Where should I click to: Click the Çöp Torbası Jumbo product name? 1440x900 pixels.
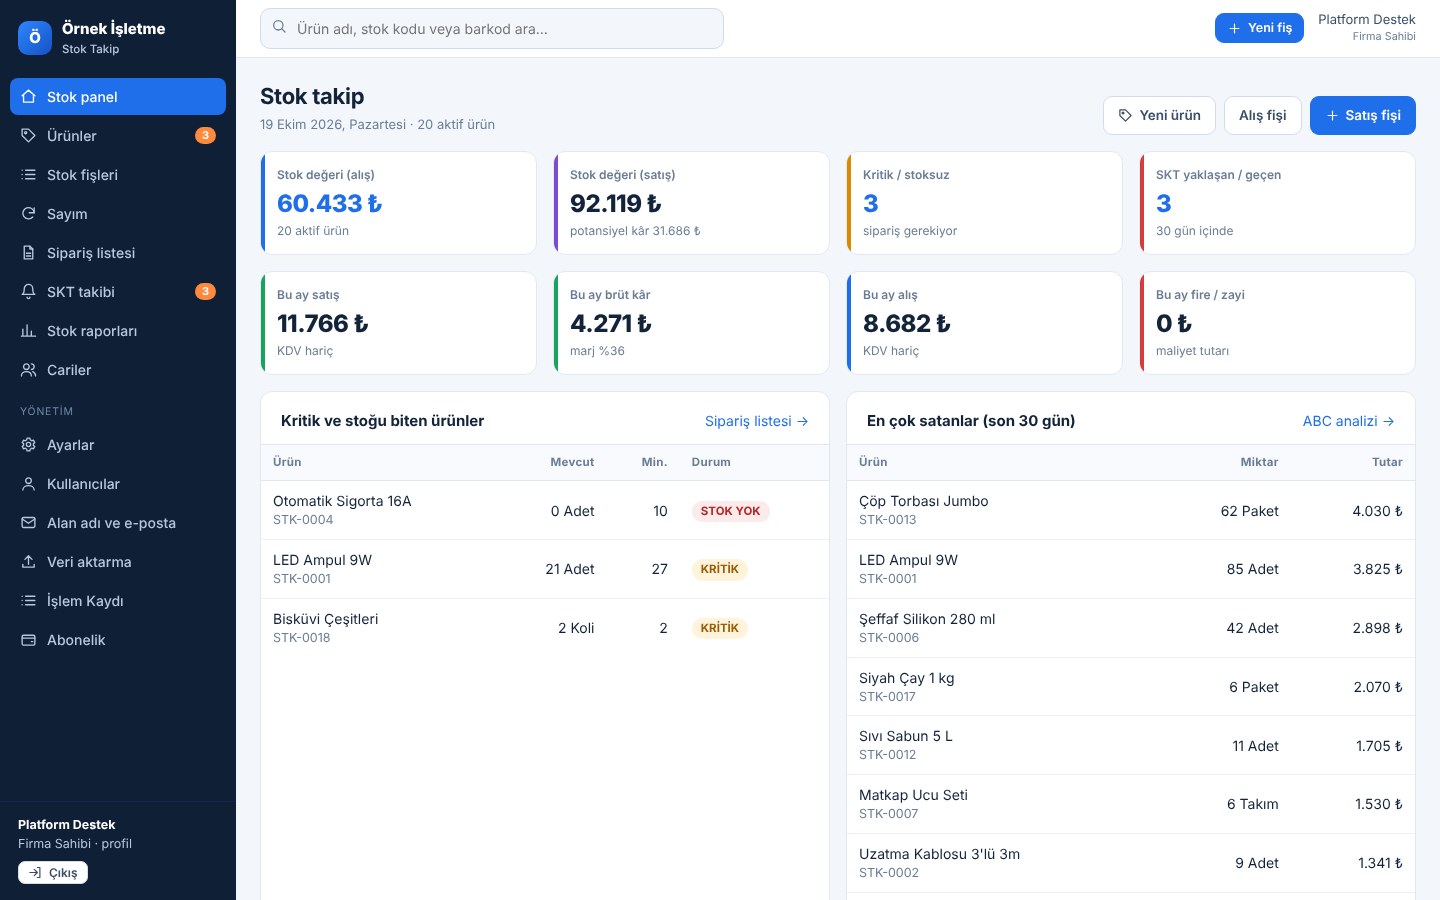[924, 501]
